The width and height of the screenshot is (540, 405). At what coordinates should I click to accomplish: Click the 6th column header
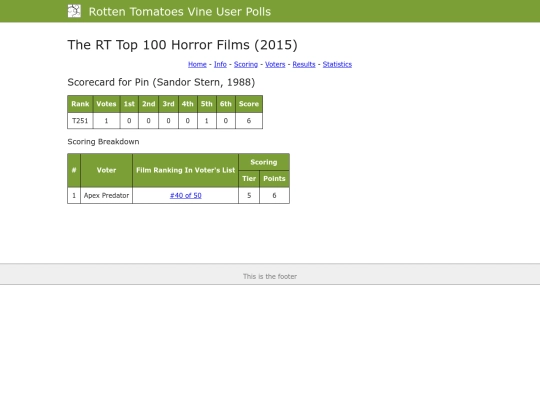click(x=226, y=104)
